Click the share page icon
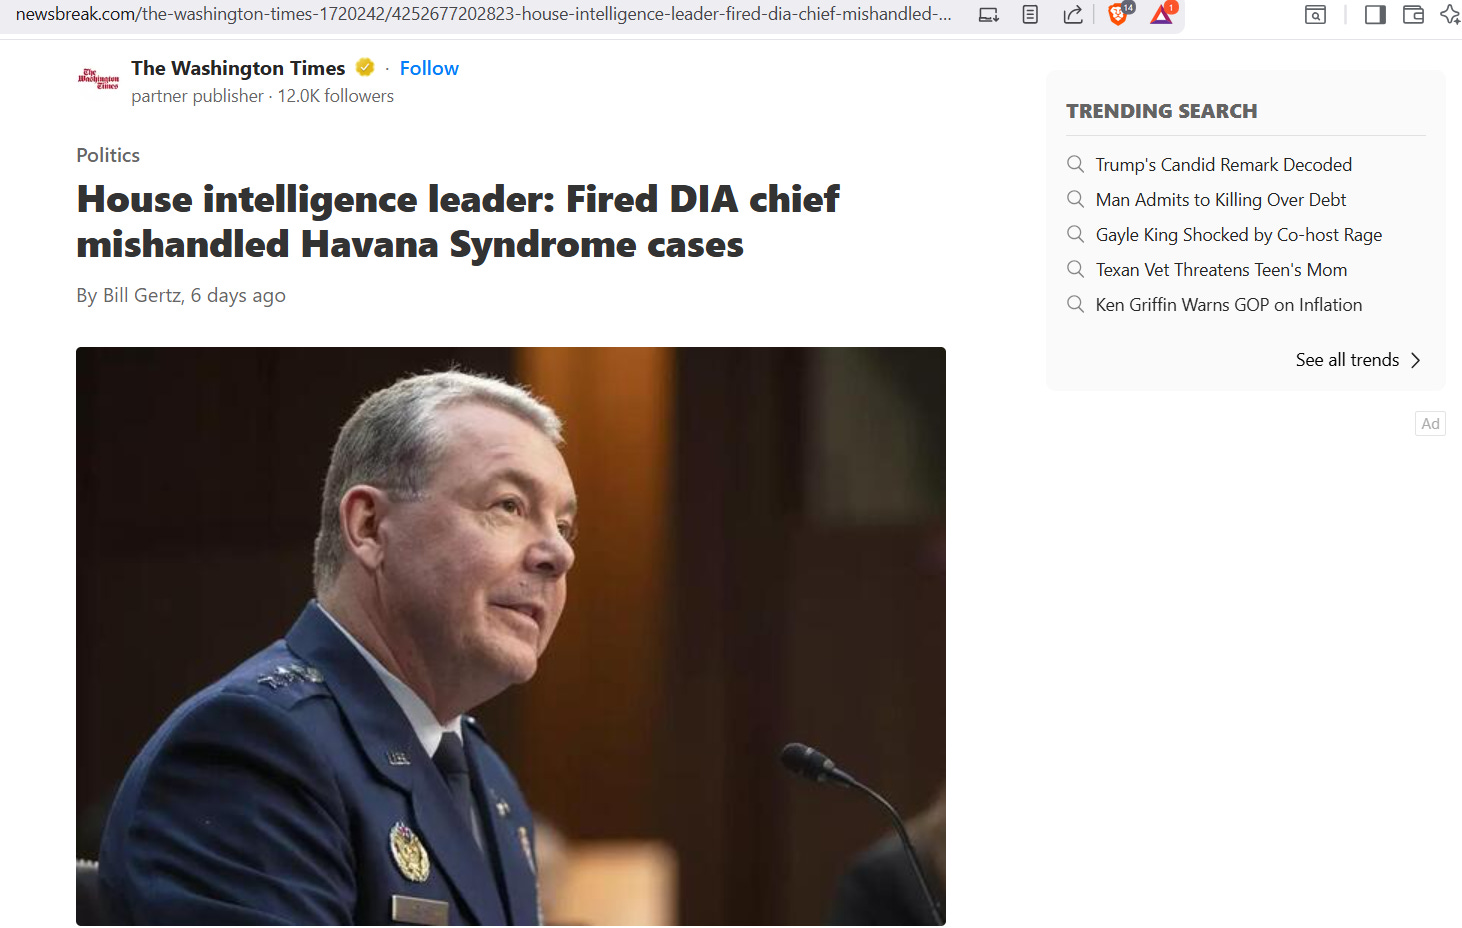The width and height of the screenshot is (1462, 928). tap(1073, 15)
